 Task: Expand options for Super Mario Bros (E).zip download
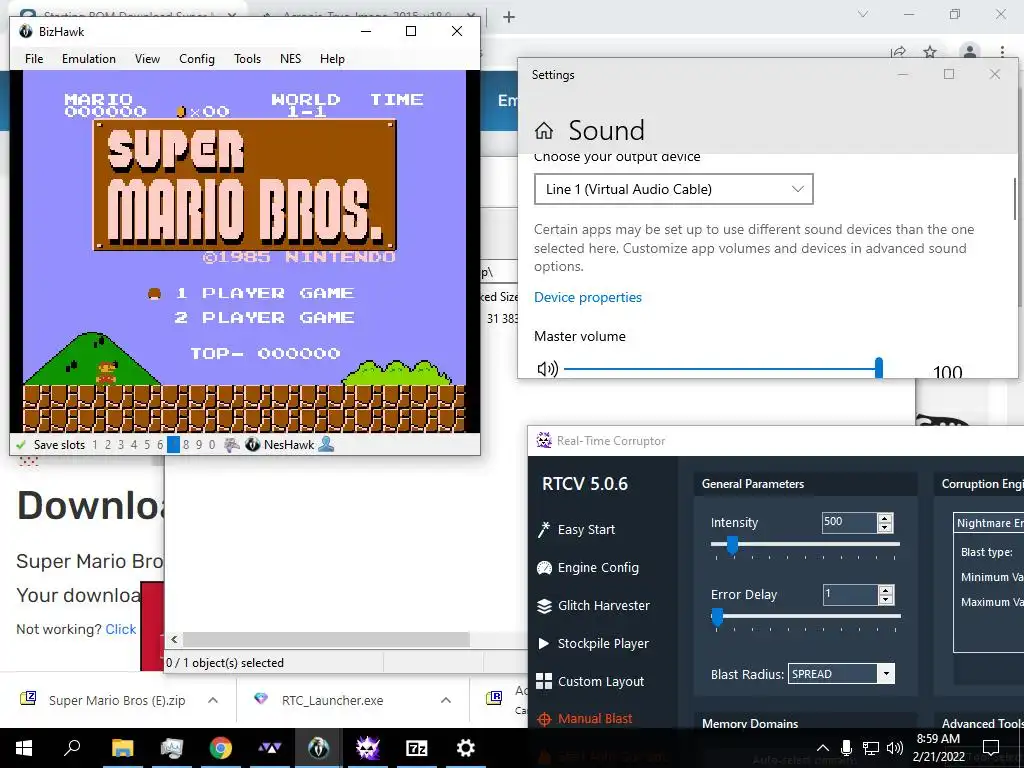213,700
